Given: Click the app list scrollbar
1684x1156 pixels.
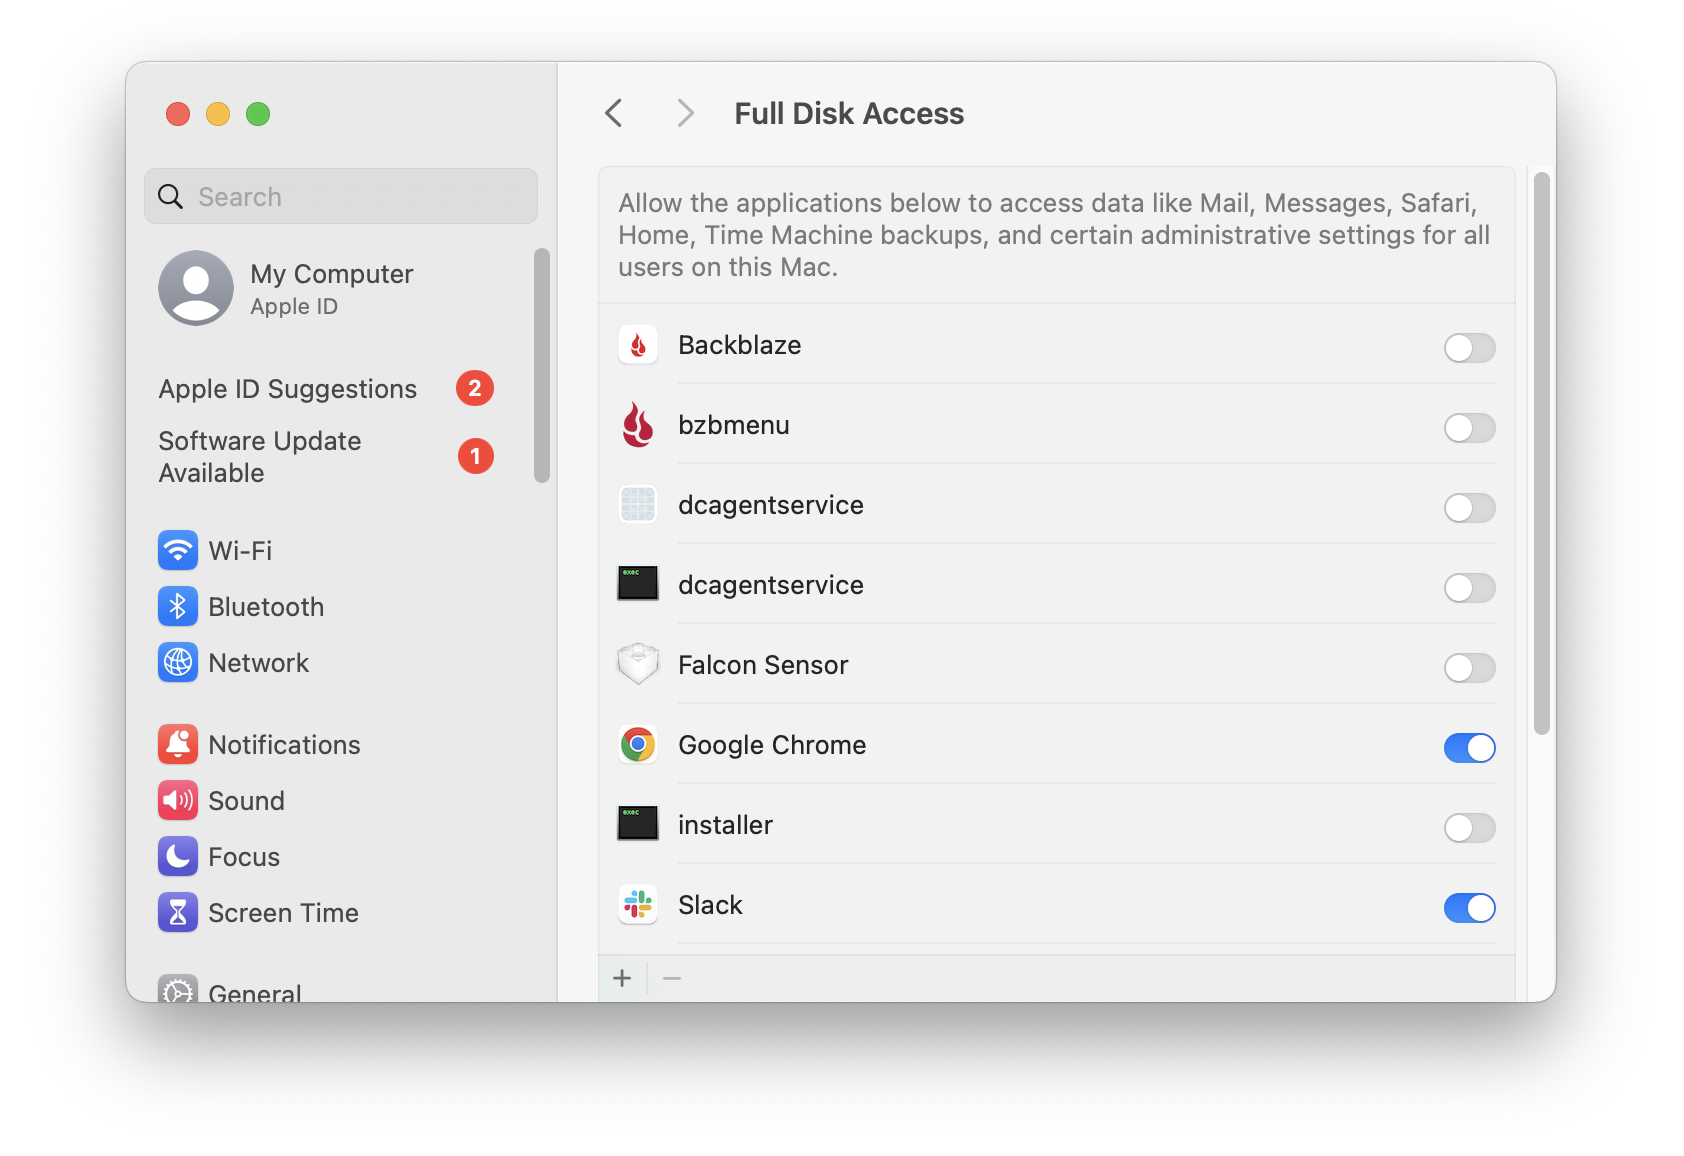Looking at the screenshot, I should (1541, 454).
